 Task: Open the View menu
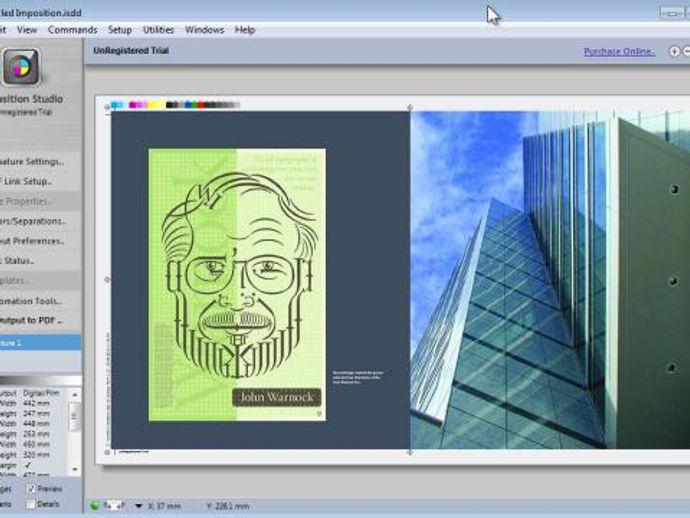27,30
